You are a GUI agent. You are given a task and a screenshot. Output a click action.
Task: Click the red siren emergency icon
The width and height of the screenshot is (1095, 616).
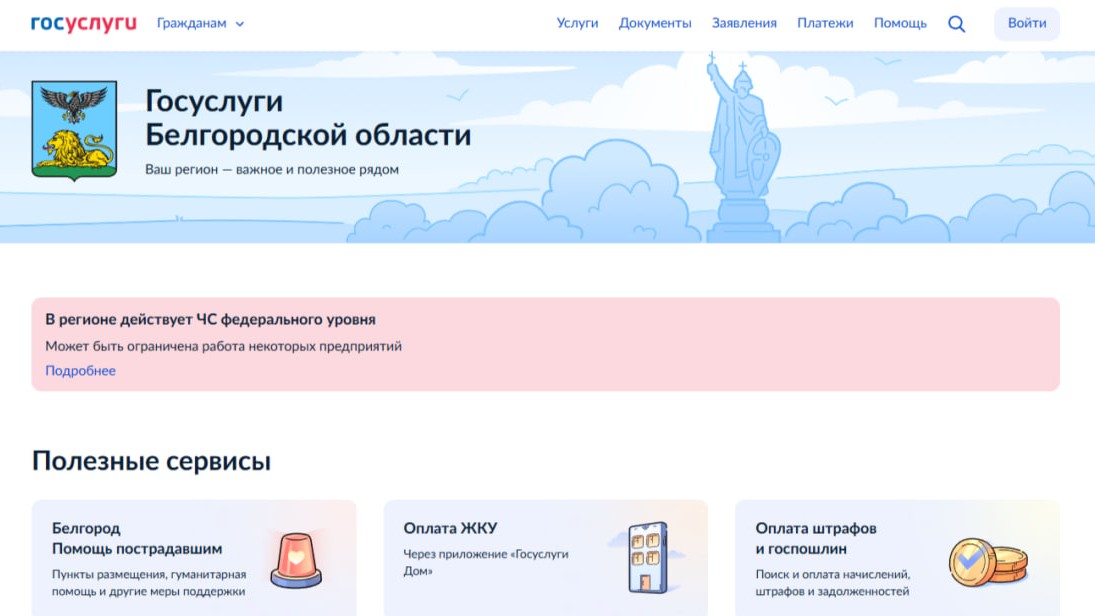point(296,558)
